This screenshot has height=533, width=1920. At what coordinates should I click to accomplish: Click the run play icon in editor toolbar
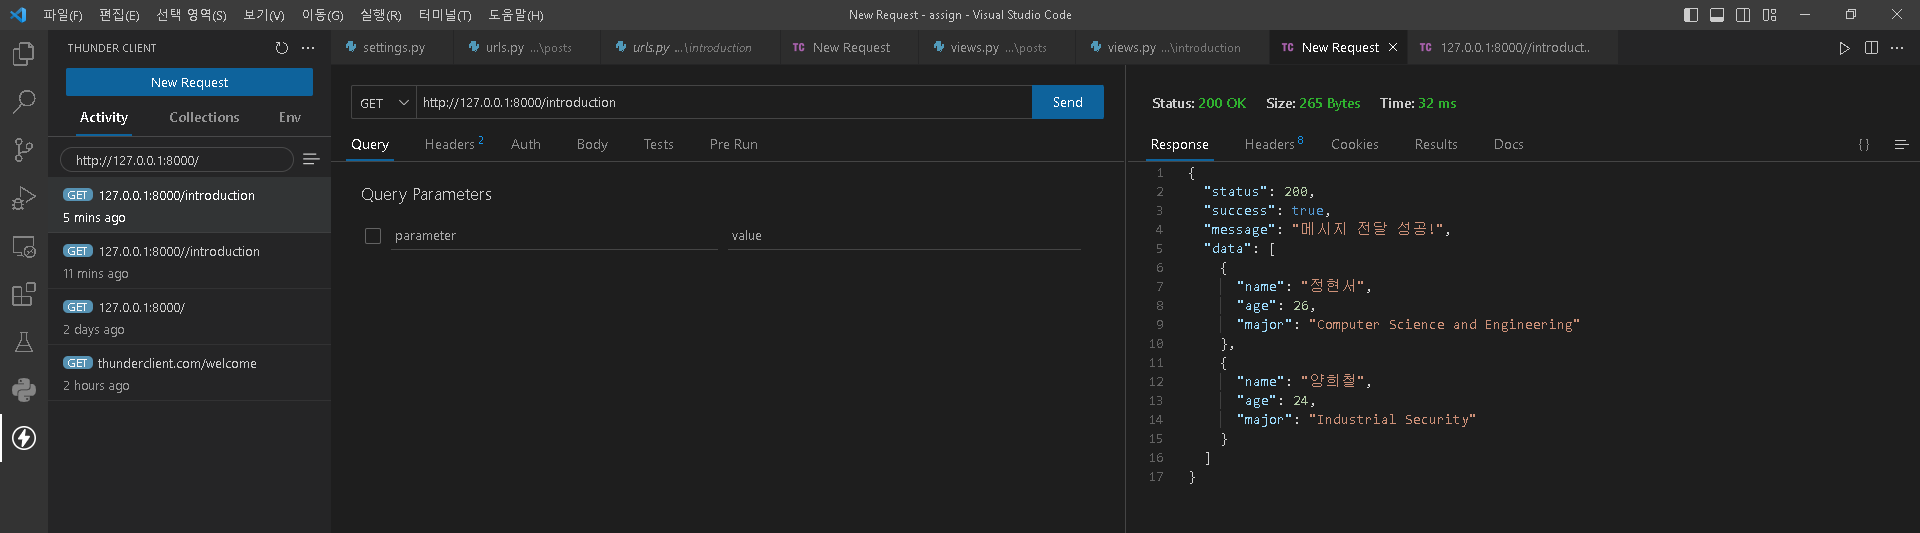1844,48
